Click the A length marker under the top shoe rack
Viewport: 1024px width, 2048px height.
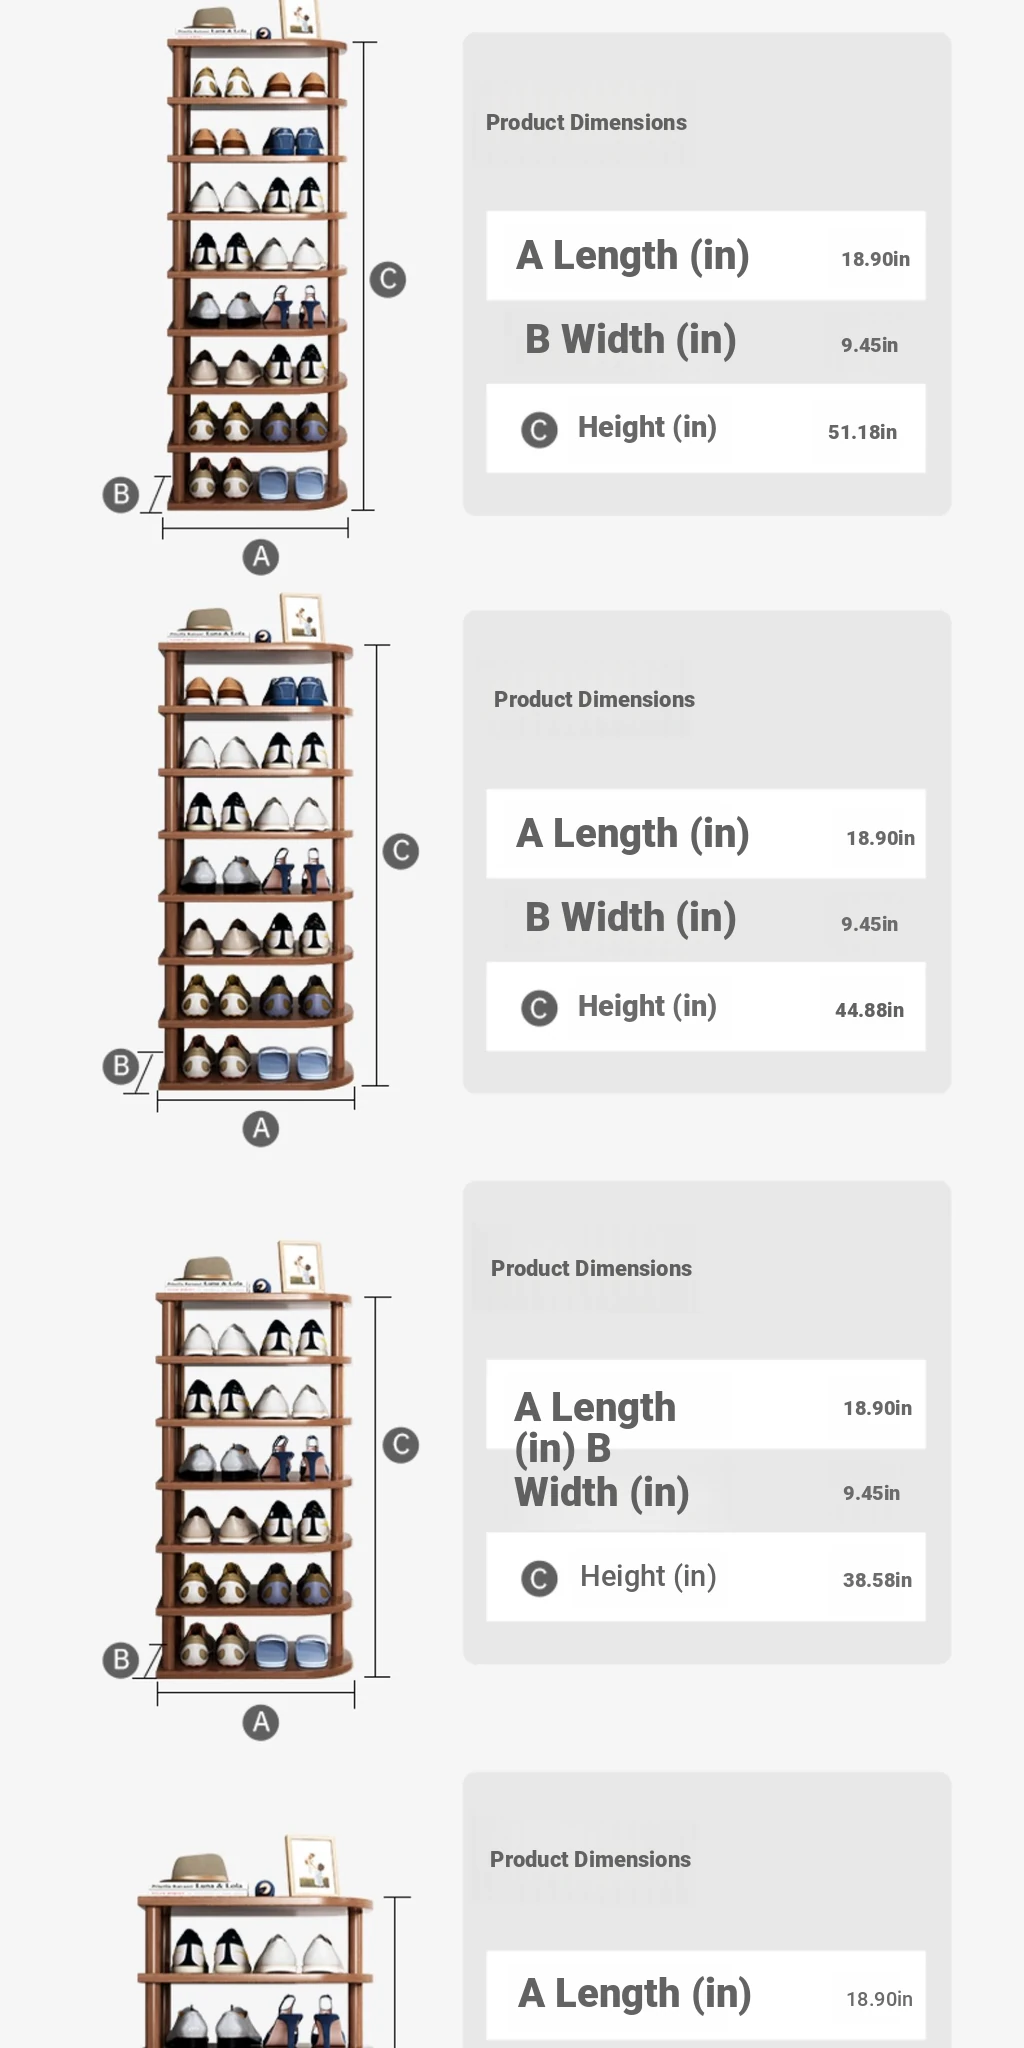tap(261, 557)
